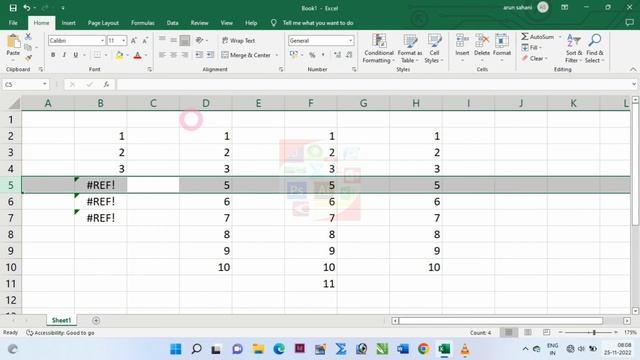Align text right

[185, 55]
